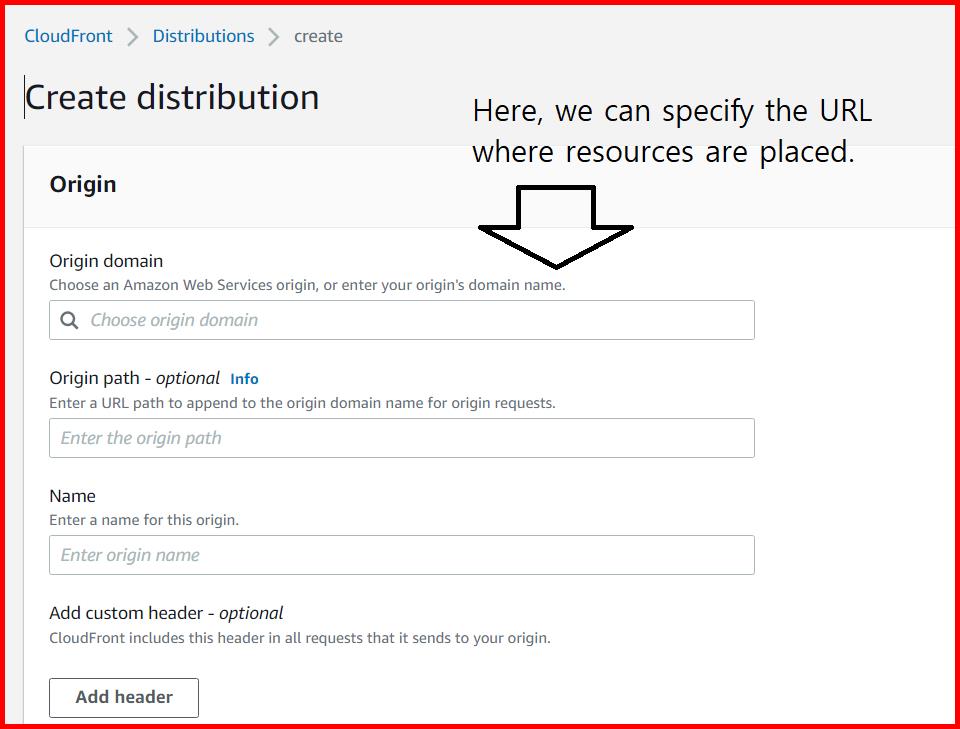Click the Create distribution page title
This screenshot has height=729, width=960.
click(x=171, y=97)
